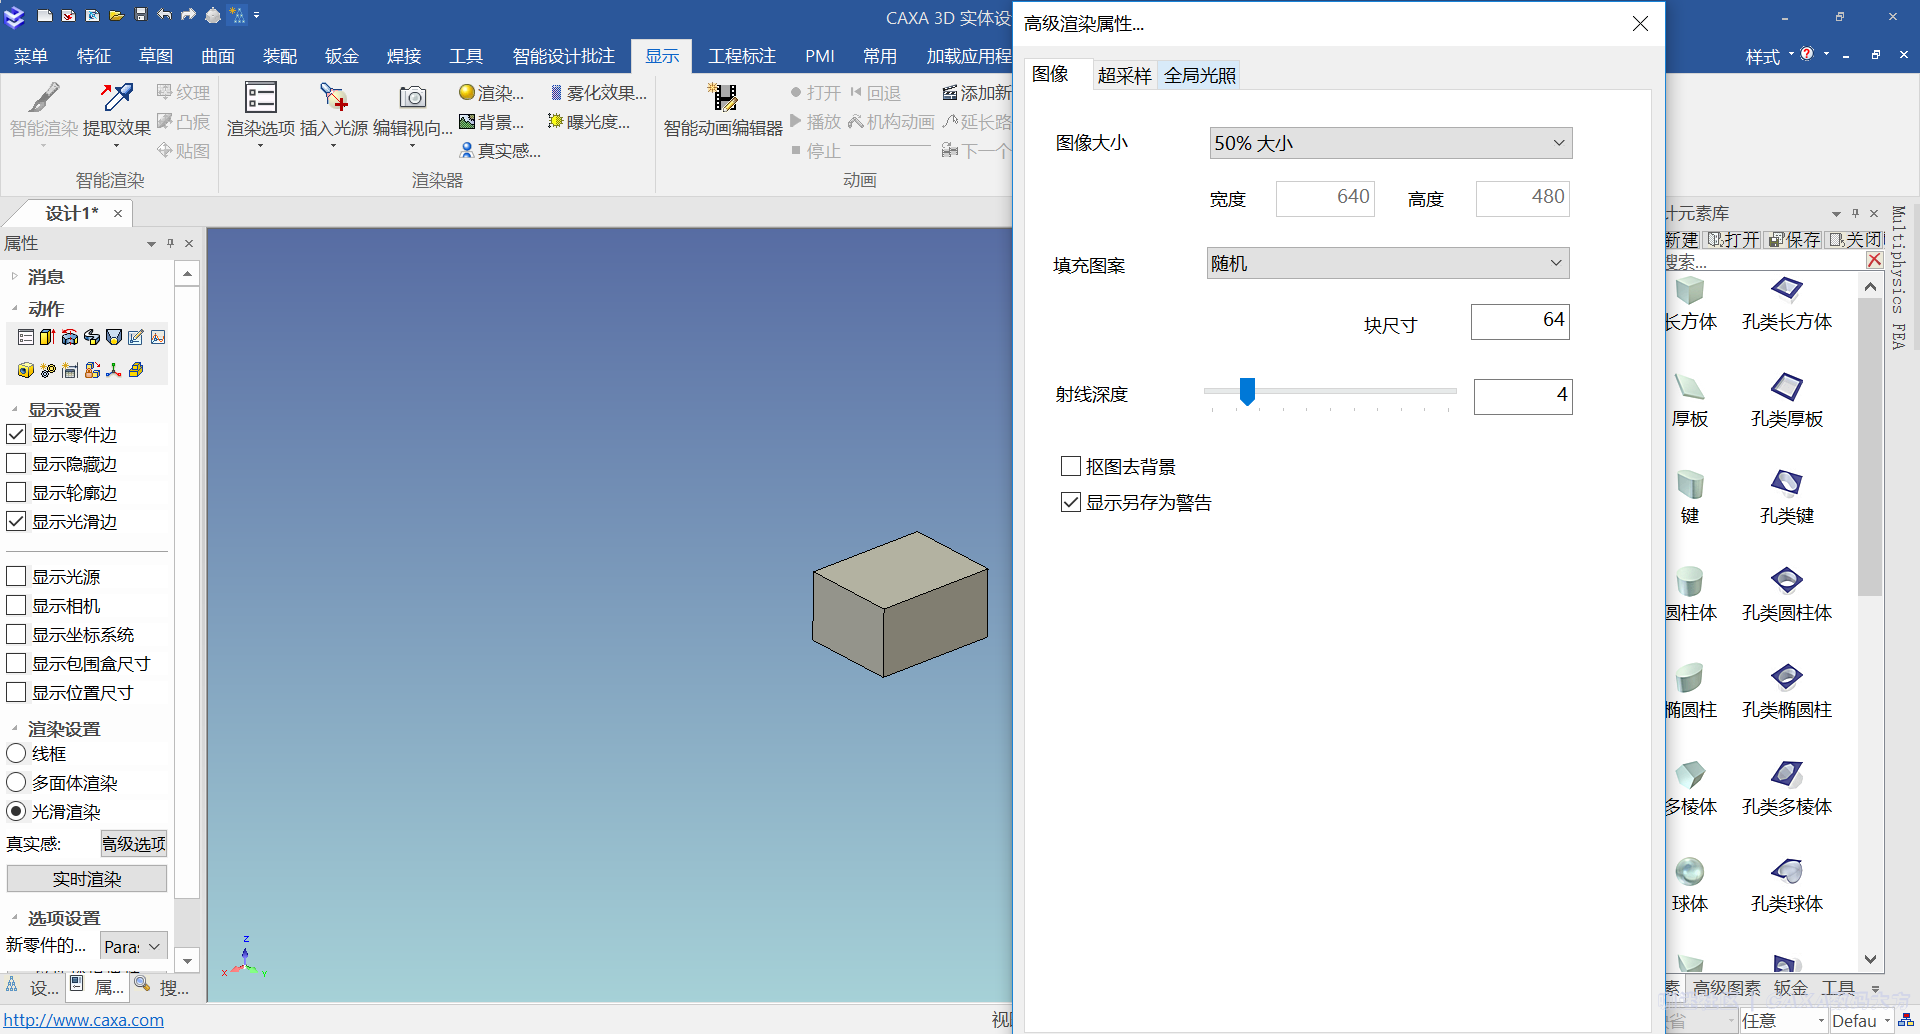Image resolution: width=1920 pixels, height=1034 pixels.
Task: Open the 草图 ribbon tab
Action: pos(156,56)
